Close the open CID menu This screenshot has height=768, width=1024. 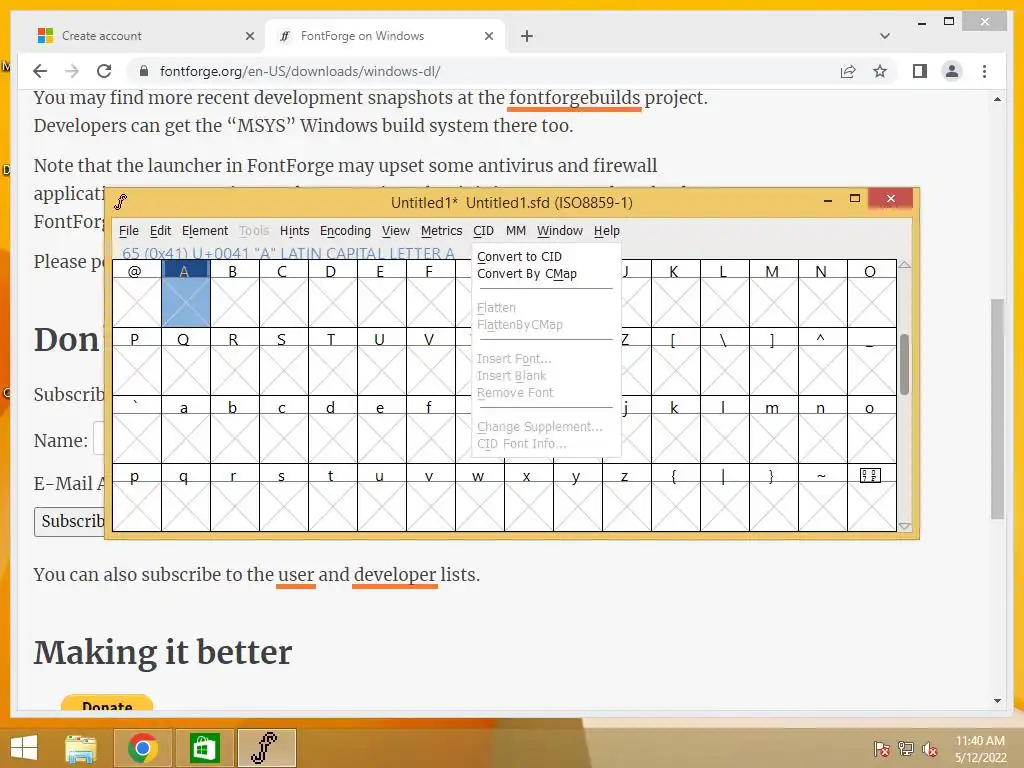pos(483,231)
